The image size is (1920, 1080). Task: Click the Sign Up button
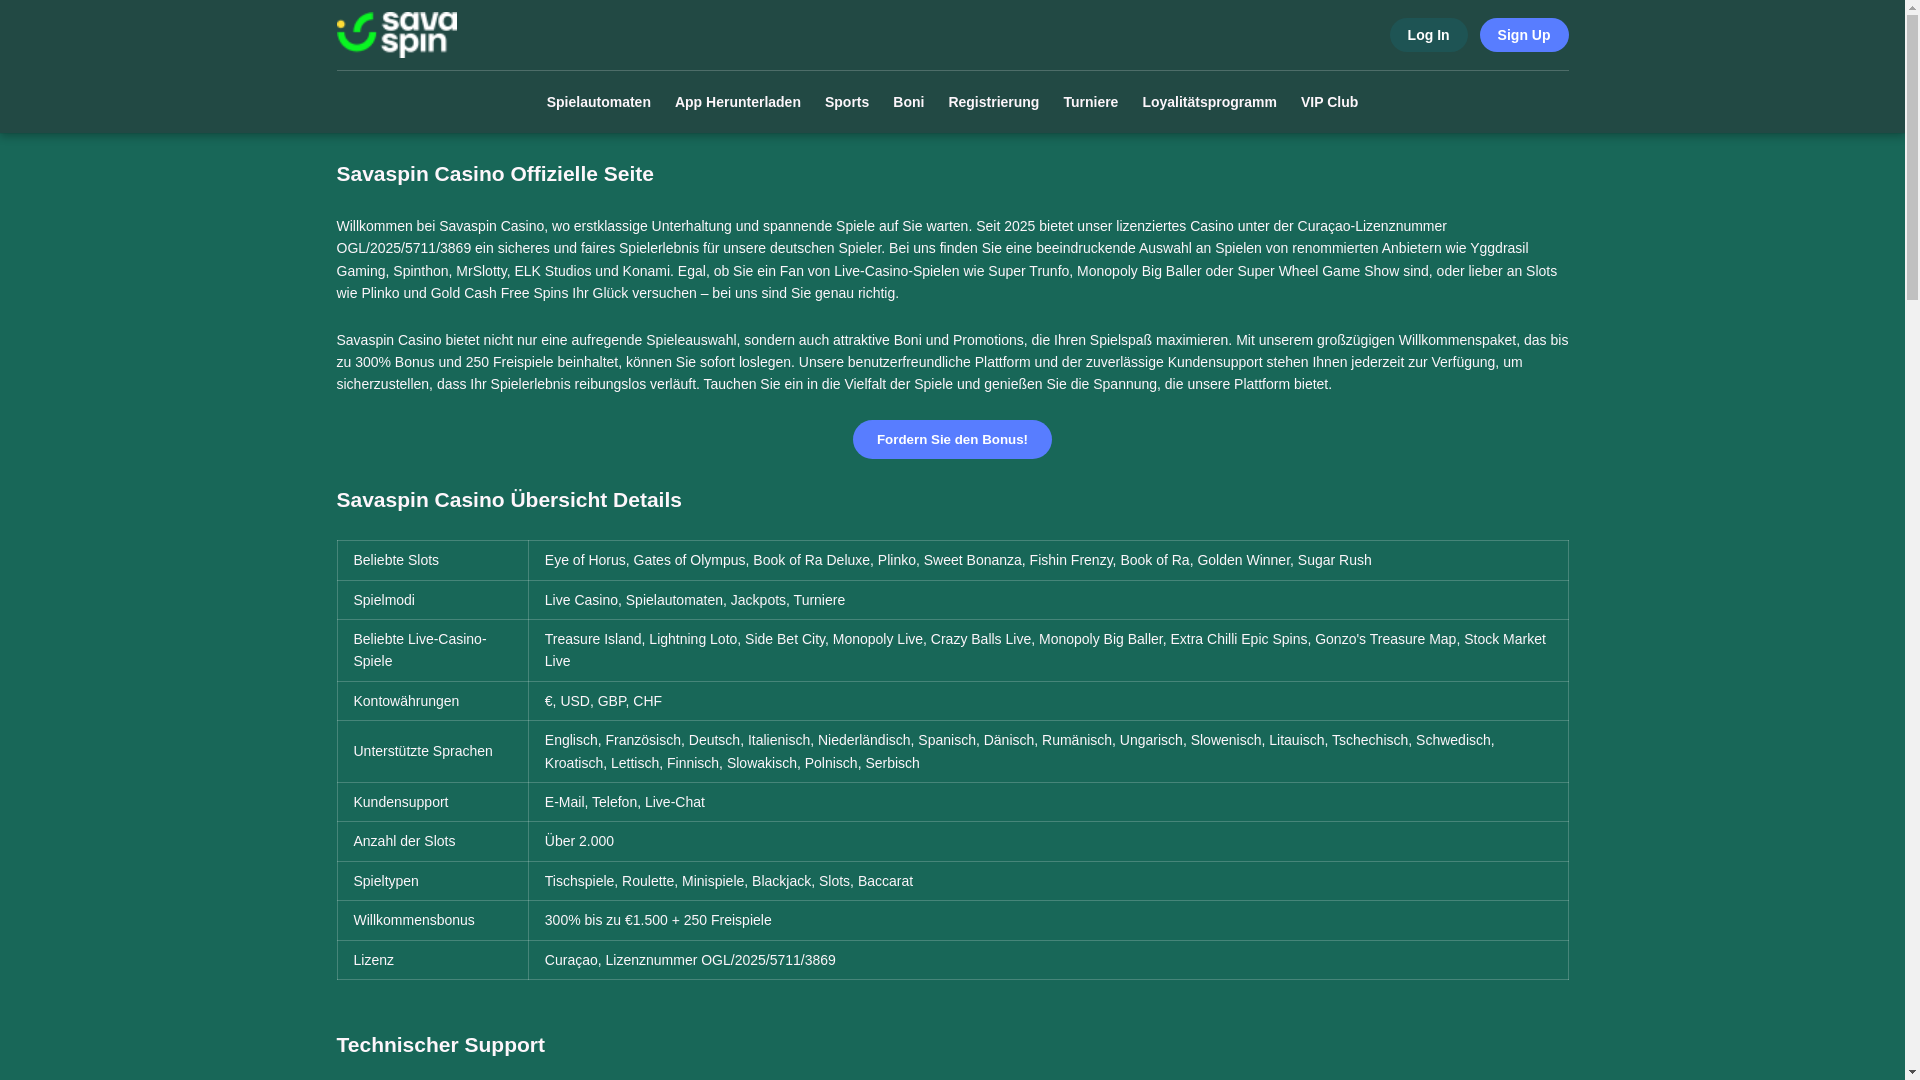point(1523,35)
